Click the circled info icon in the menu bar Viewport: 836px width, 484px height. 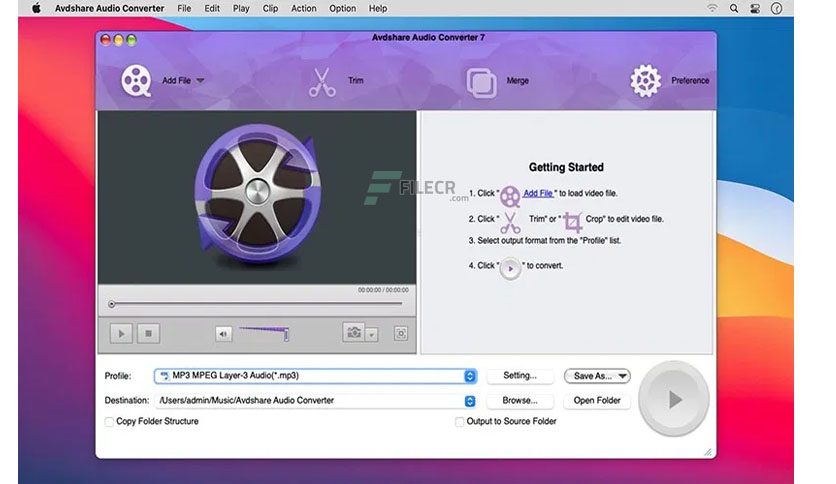(x=777, y=9)
